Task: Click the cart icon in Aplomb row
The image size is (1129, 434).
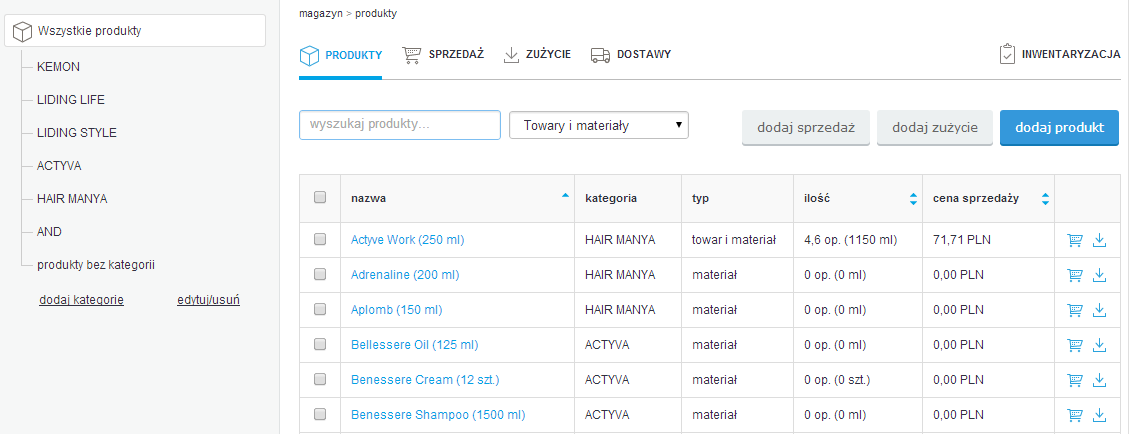Action: [1076, 310]
